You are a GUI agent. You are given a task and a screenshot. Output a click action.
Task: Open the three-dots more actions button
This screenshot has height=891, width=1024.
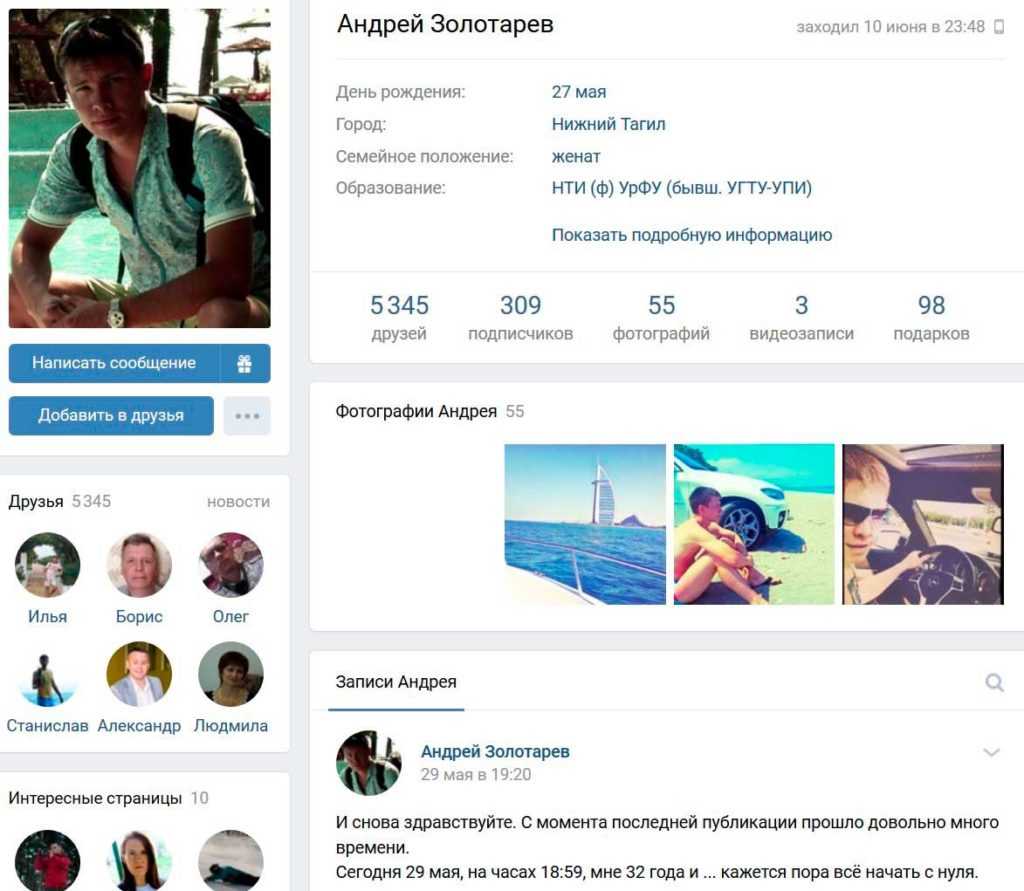coord(247,415)
